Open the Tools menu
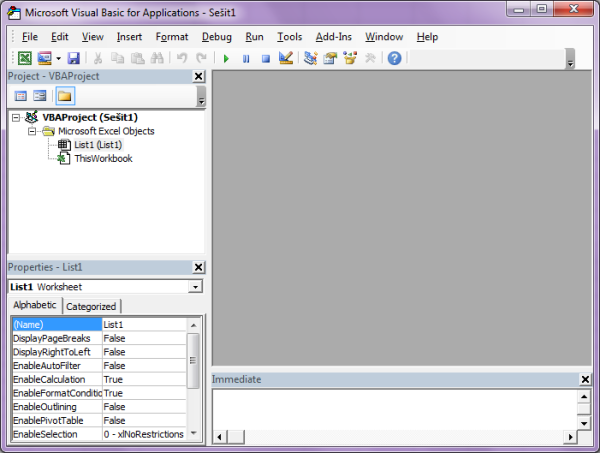Viewport: 600px width, 453px height. (x=290, y=37)
